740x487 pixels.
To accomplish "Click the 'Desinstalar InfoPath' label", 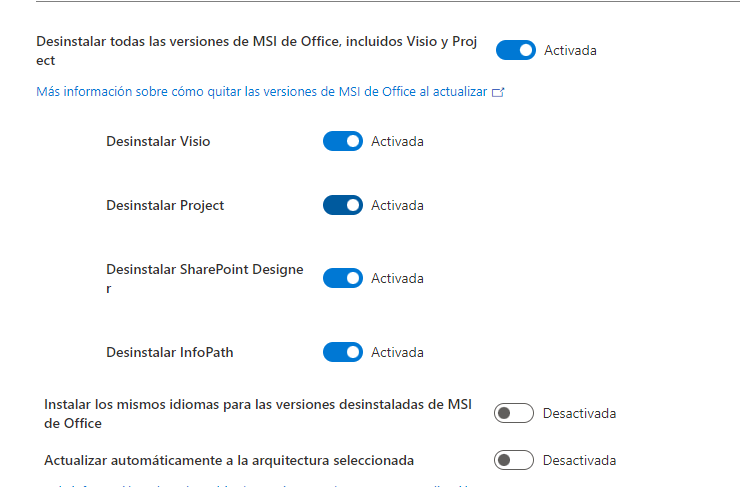I will click(x=170, y=353).
